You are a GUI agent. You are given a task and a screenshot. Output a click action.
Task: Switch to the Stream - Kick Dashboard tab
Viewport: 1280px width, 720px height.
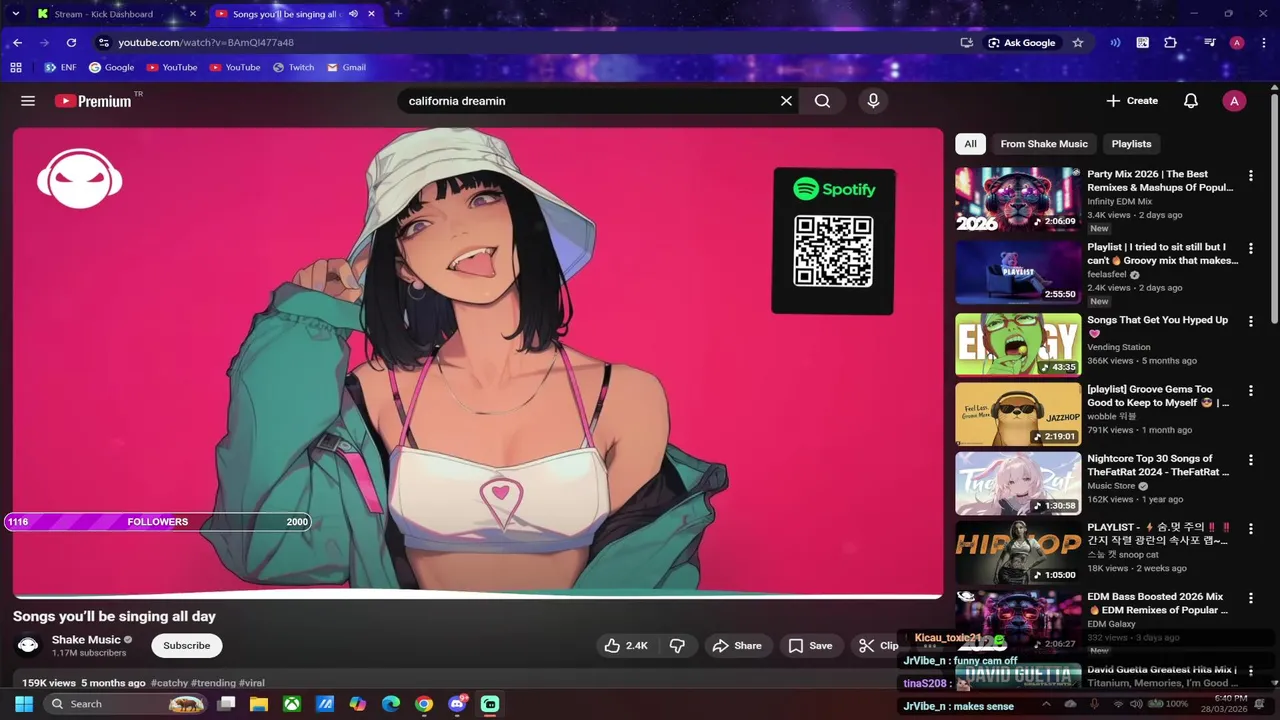pyautogui.click(x=103, y=14)
